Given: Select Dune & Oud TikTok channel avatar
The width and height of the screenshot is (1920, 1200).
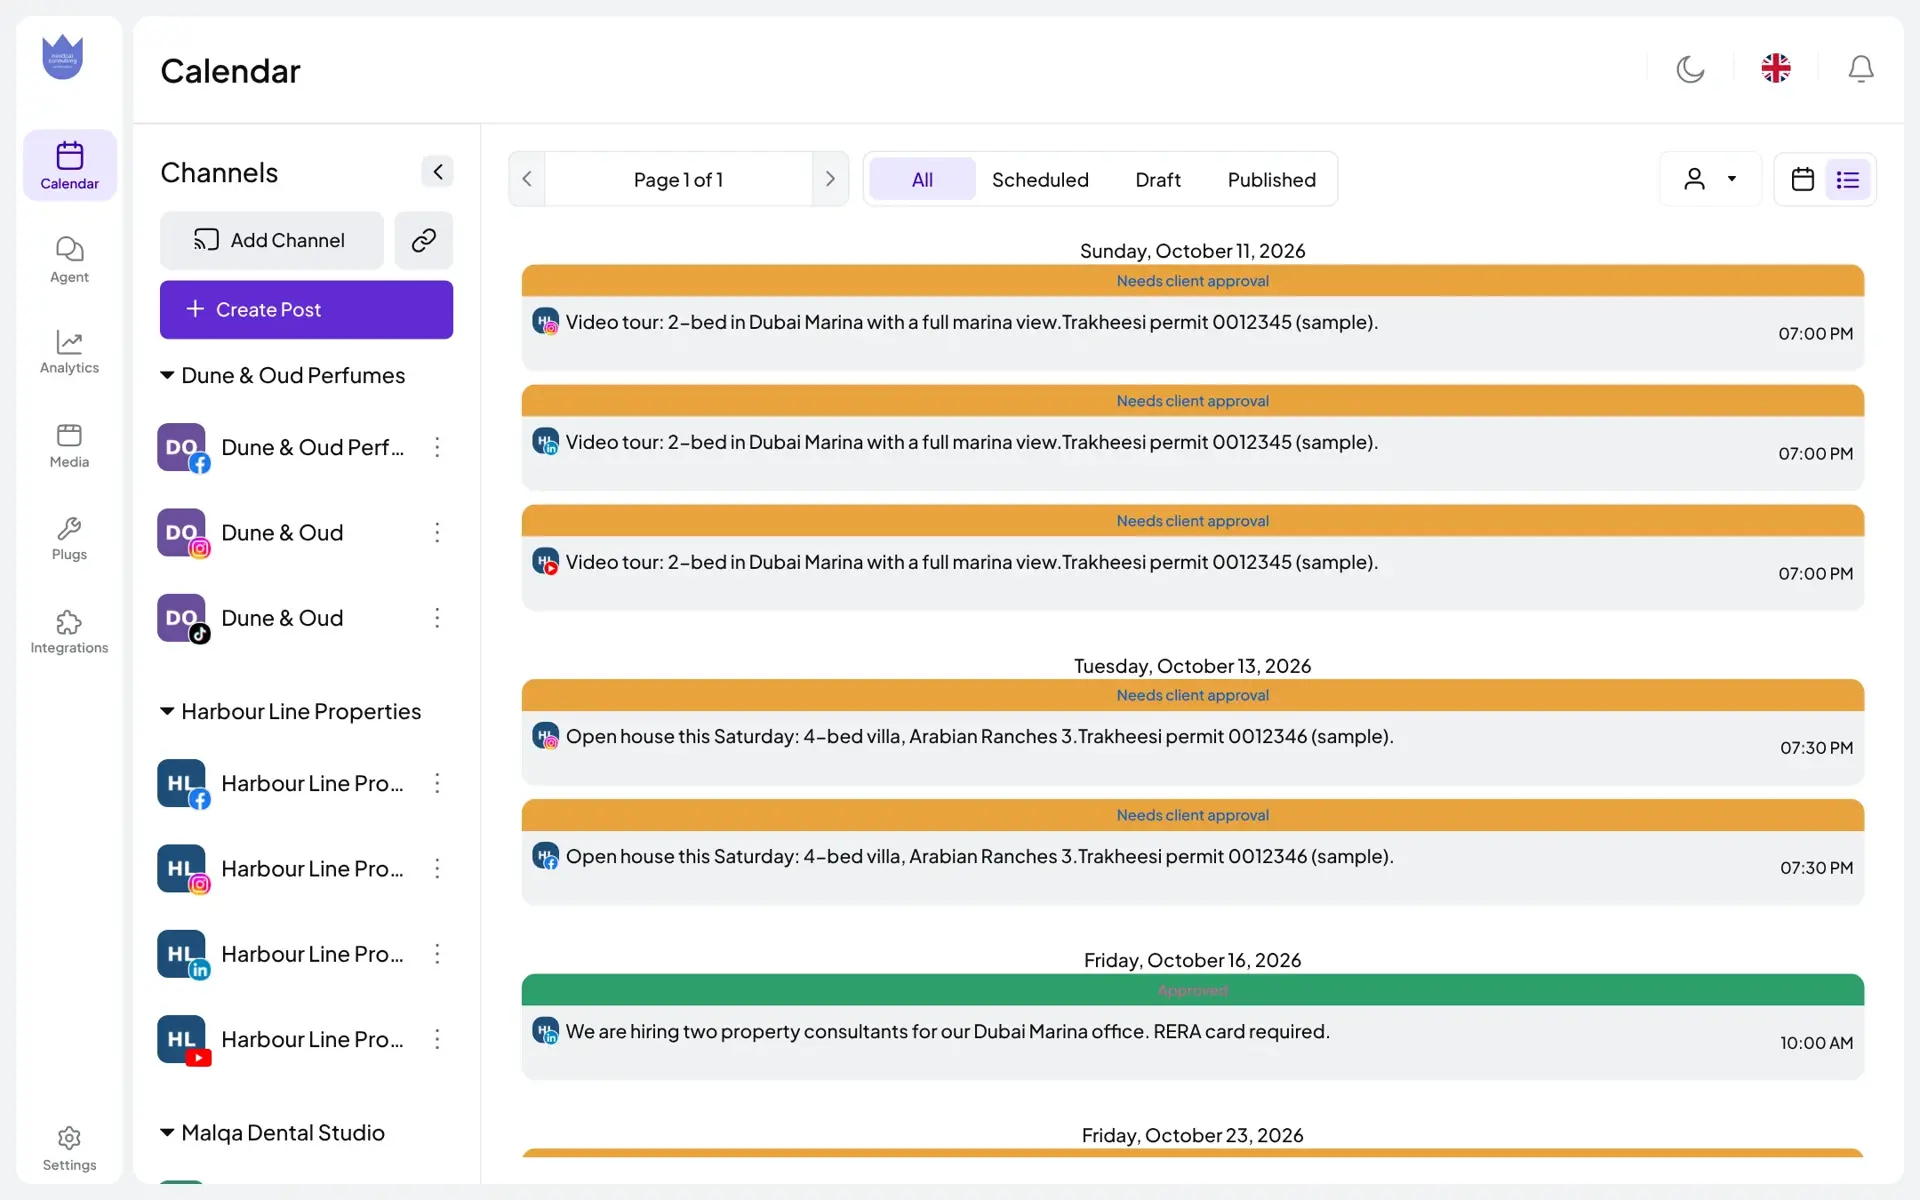Looking at the screenshot, I should (182, 619).
